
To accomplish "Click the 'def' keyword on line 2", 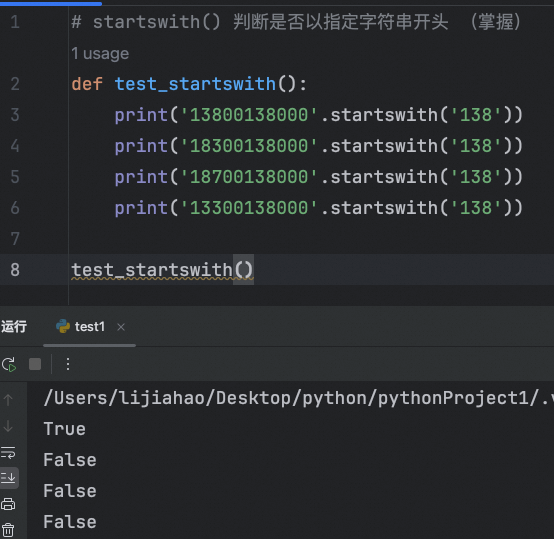I will coord(87,84).
